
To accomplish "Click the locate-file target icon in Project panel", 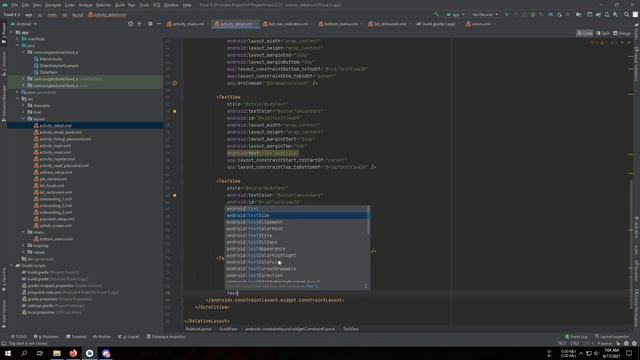I will (x=130, y=24).
